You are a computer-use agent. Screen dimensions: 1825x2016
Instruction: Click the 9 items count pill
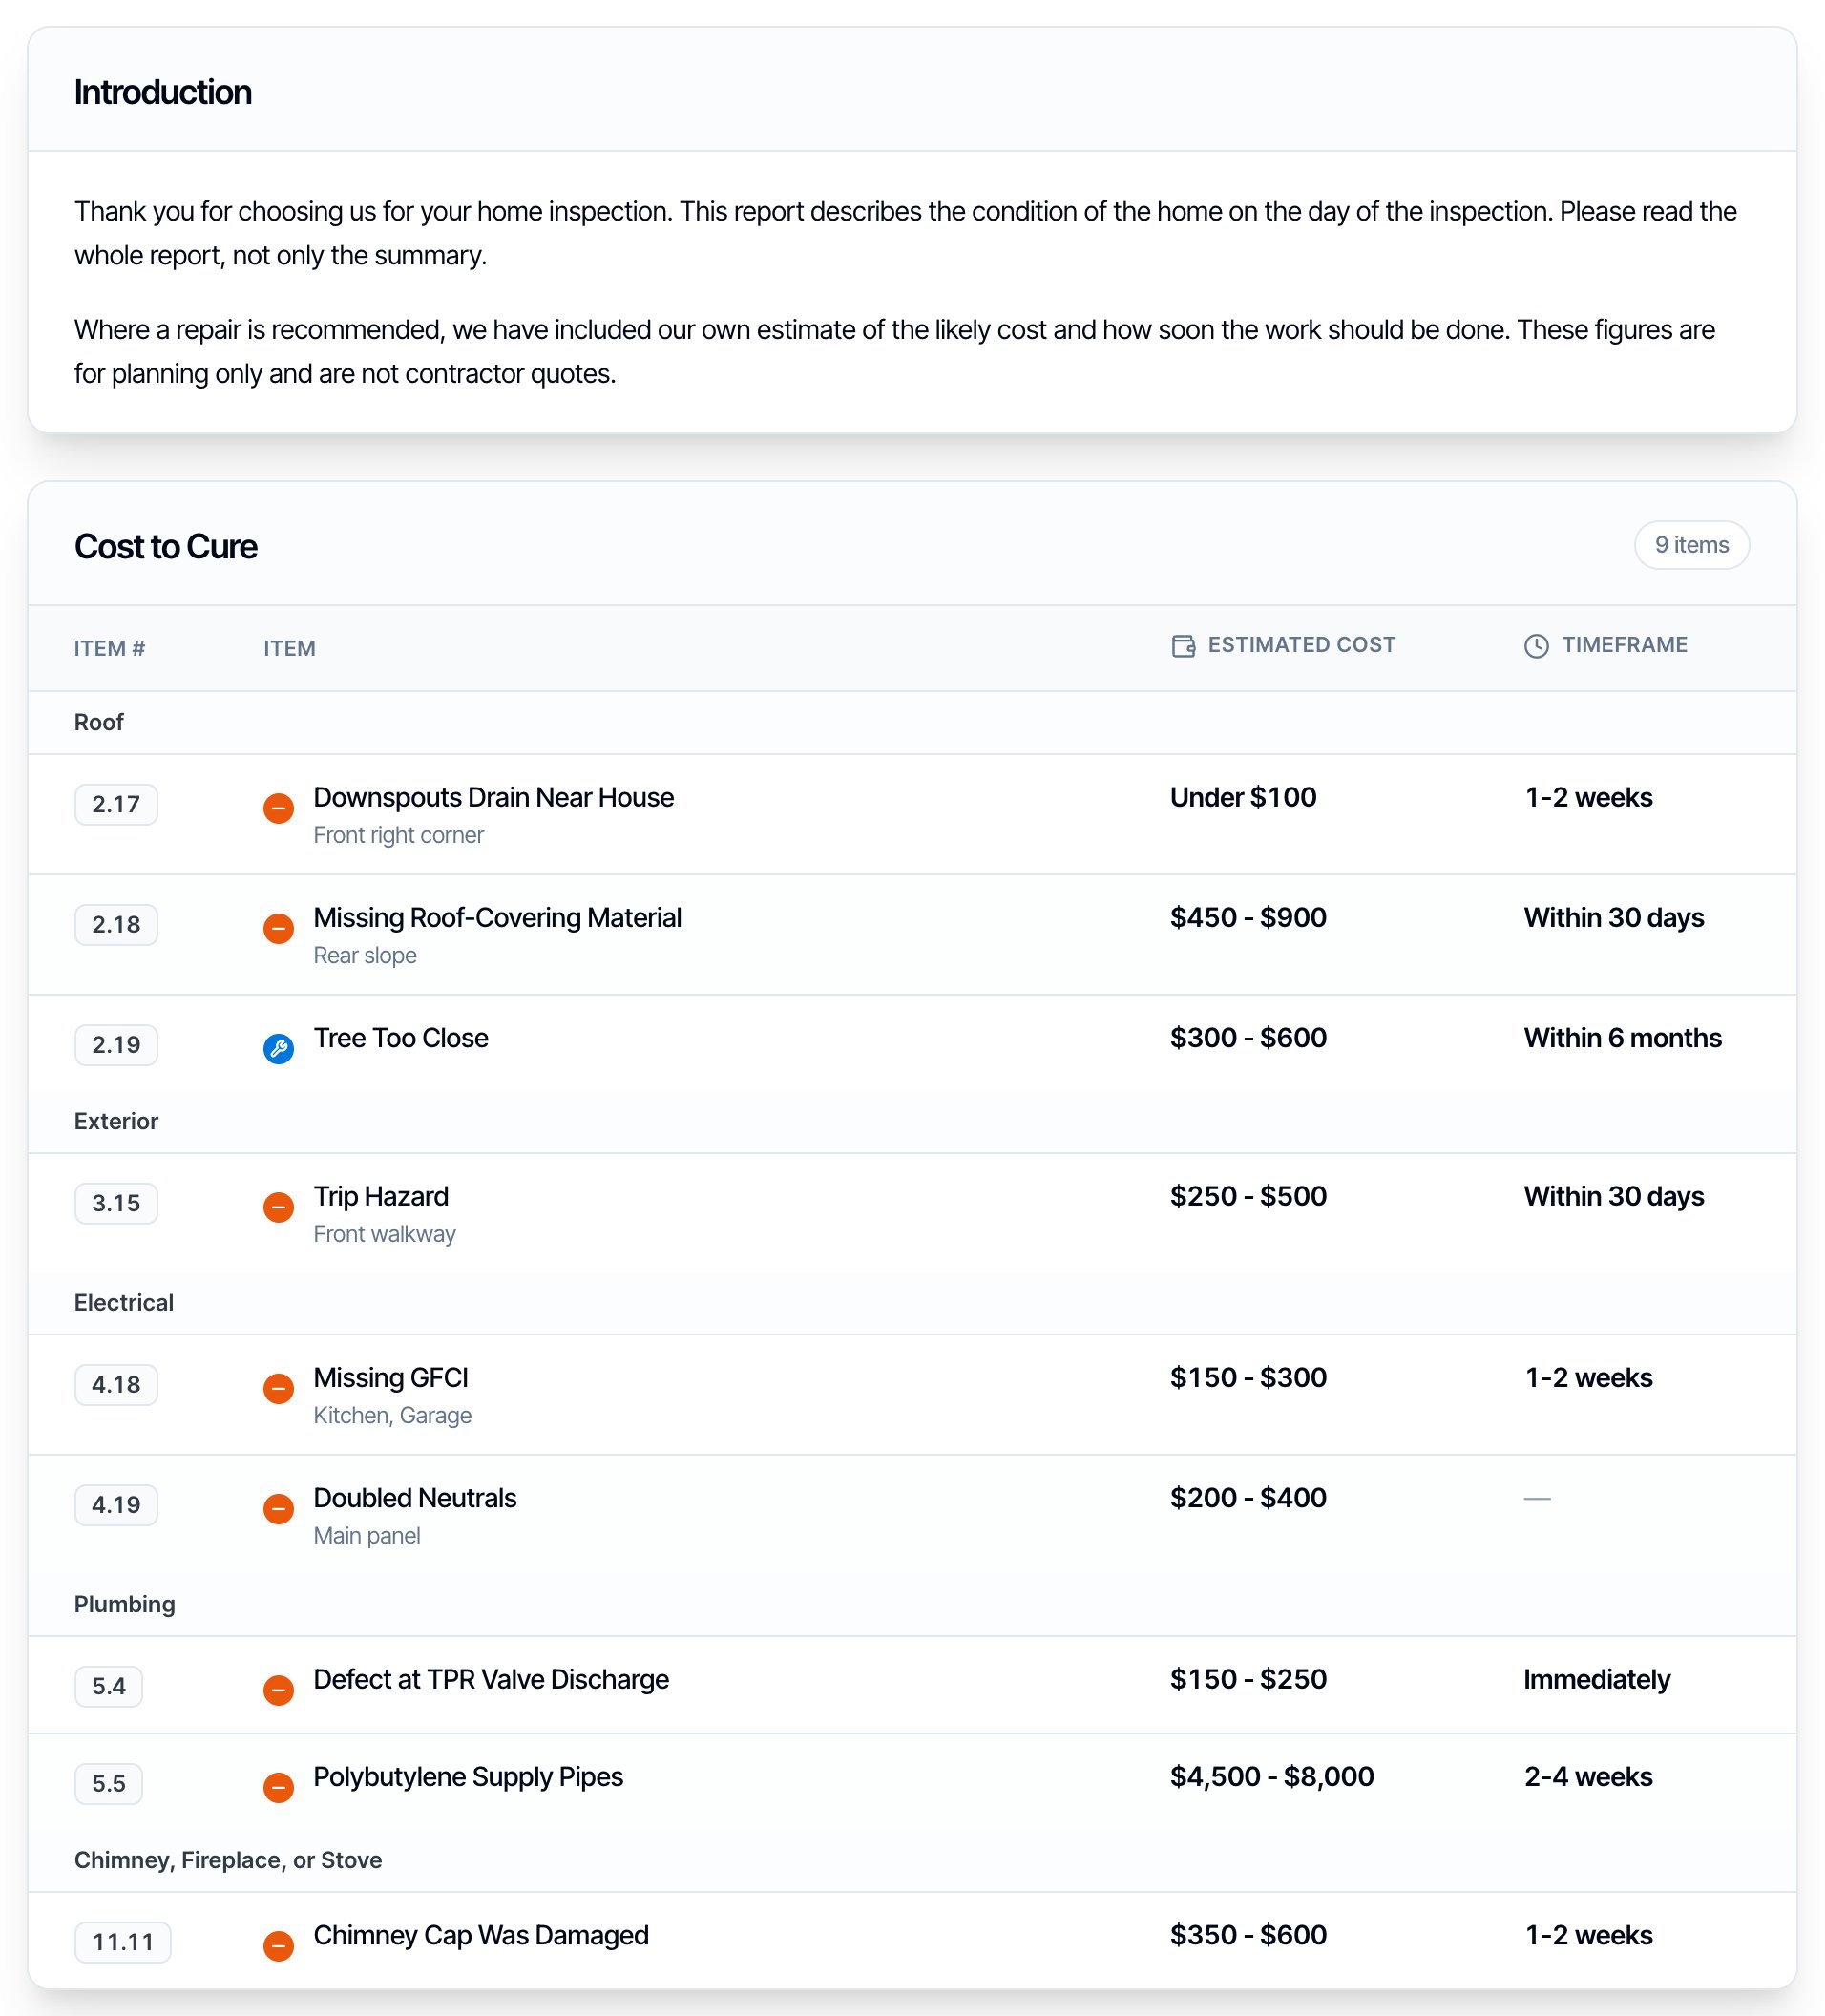(x=1691, y=545)
